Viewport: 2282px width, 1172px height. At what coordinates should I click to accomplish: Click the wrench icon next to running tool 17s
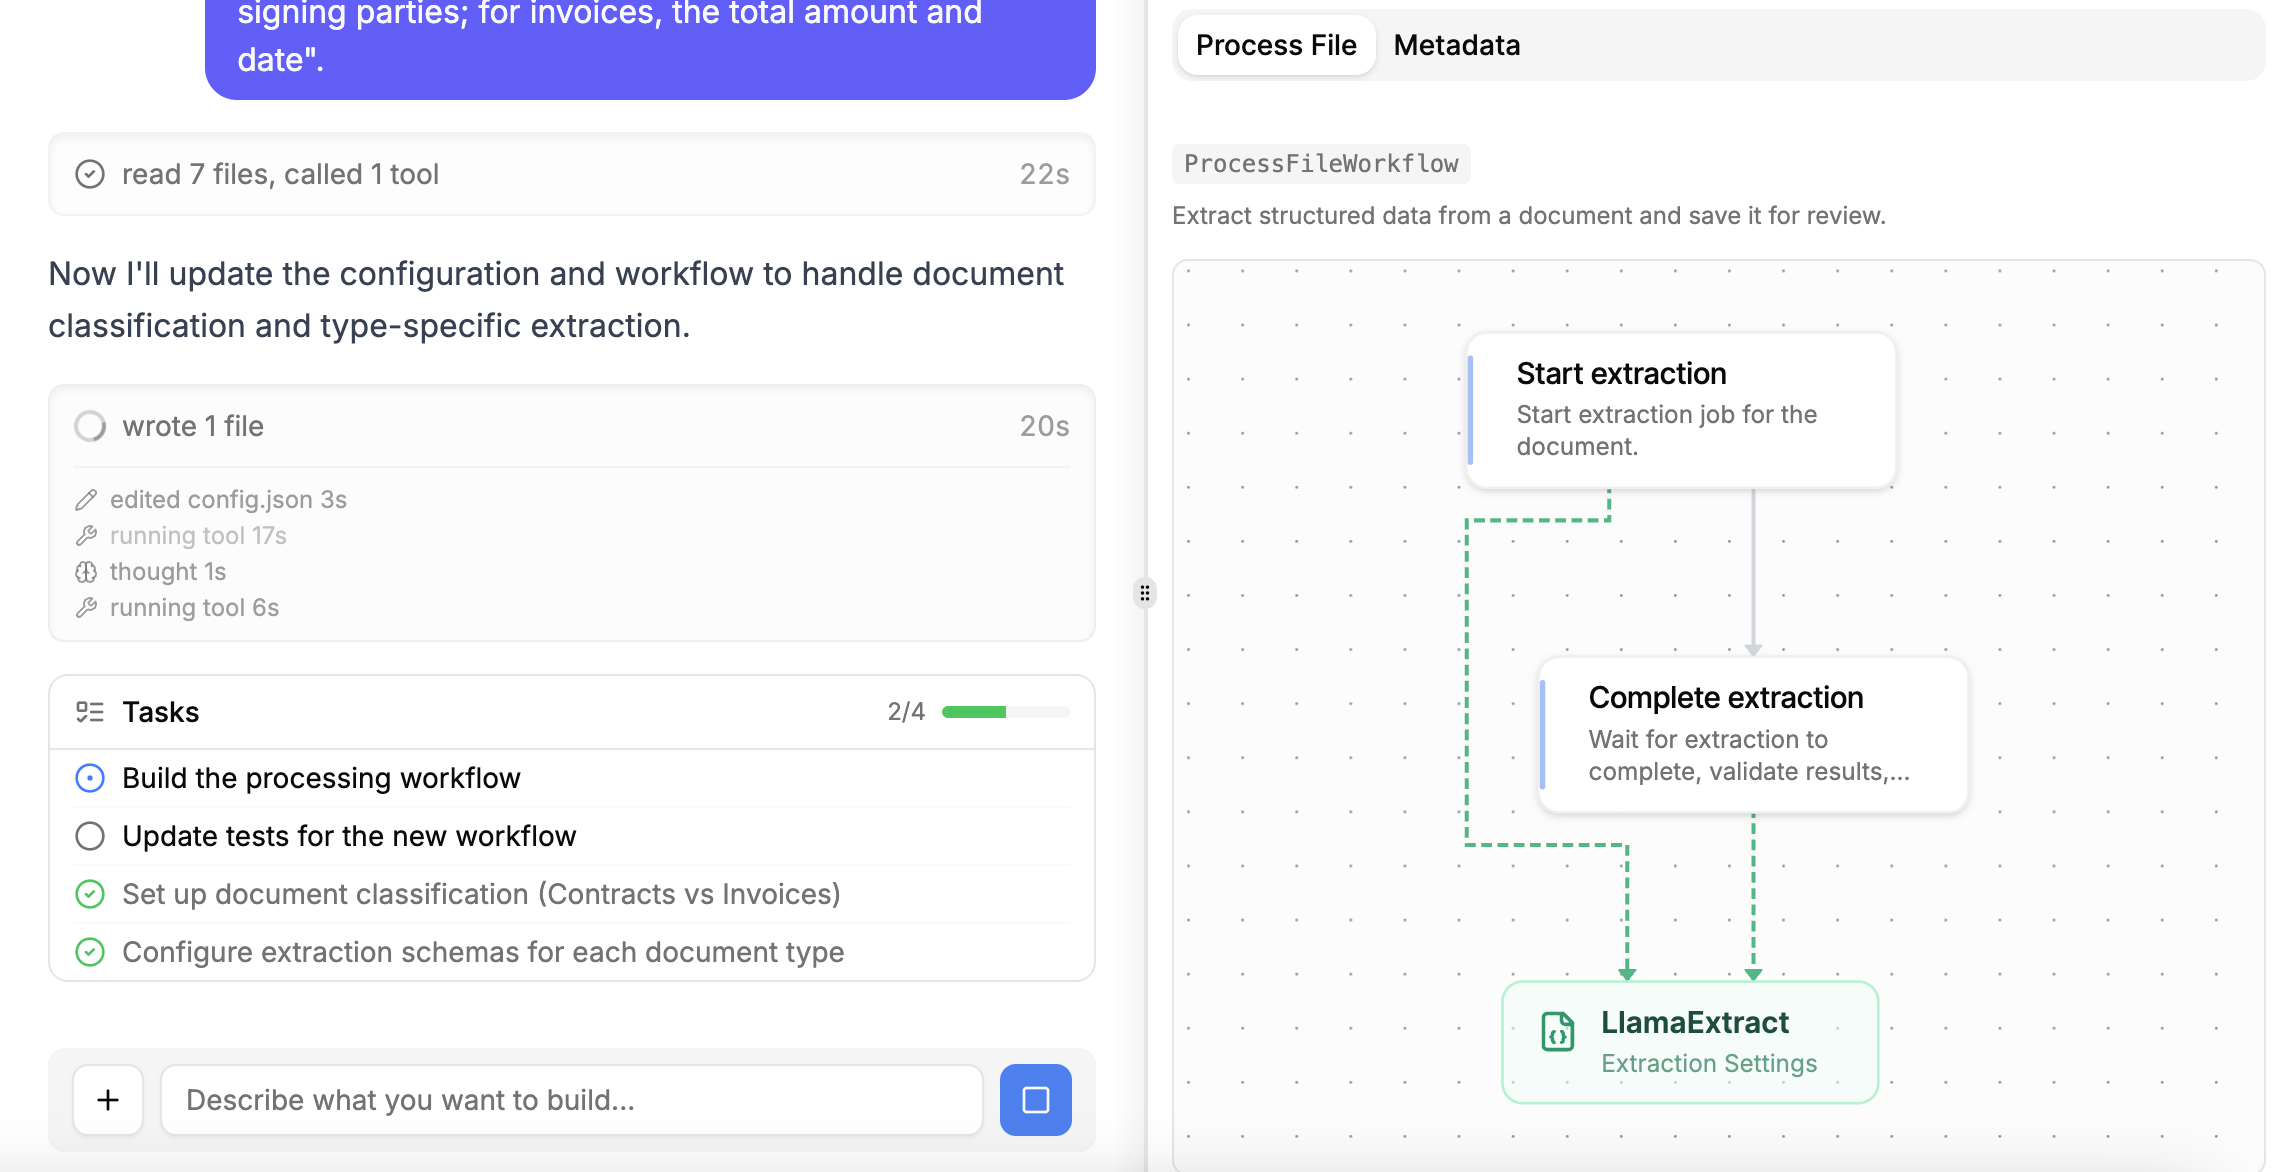86,535
